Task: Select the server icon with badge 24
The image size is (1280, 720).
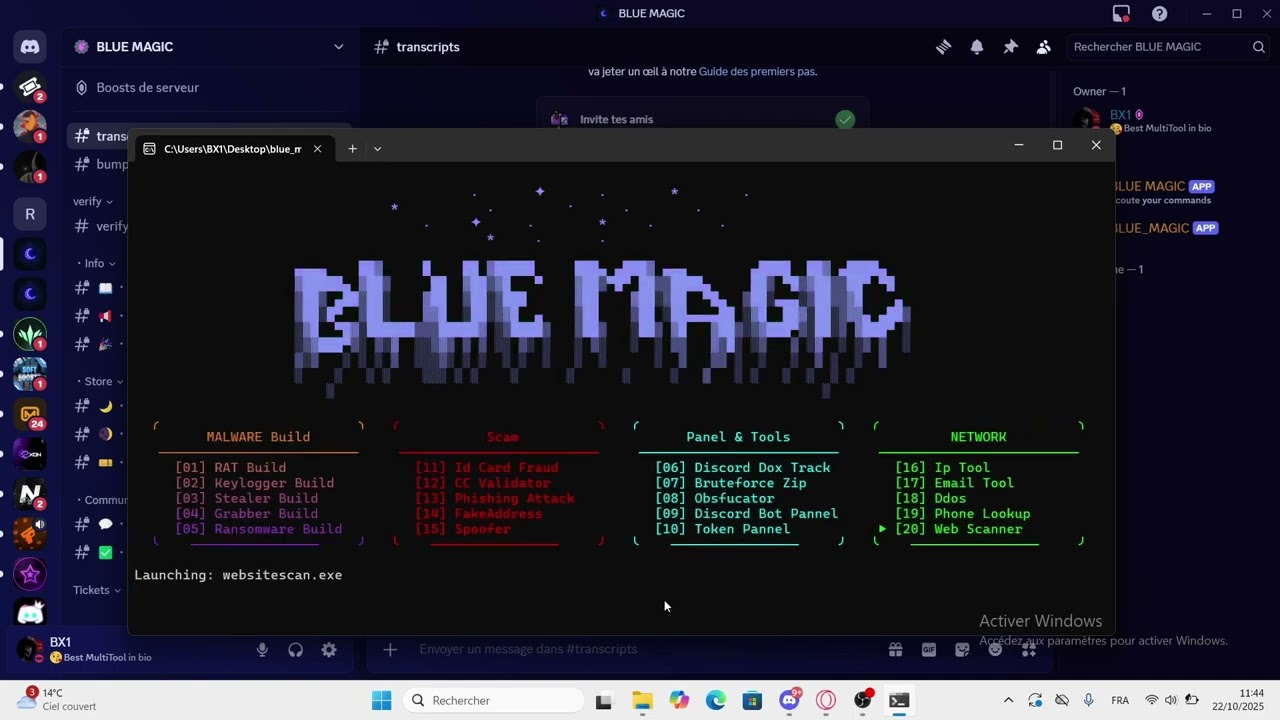Action: pos(30,414)
